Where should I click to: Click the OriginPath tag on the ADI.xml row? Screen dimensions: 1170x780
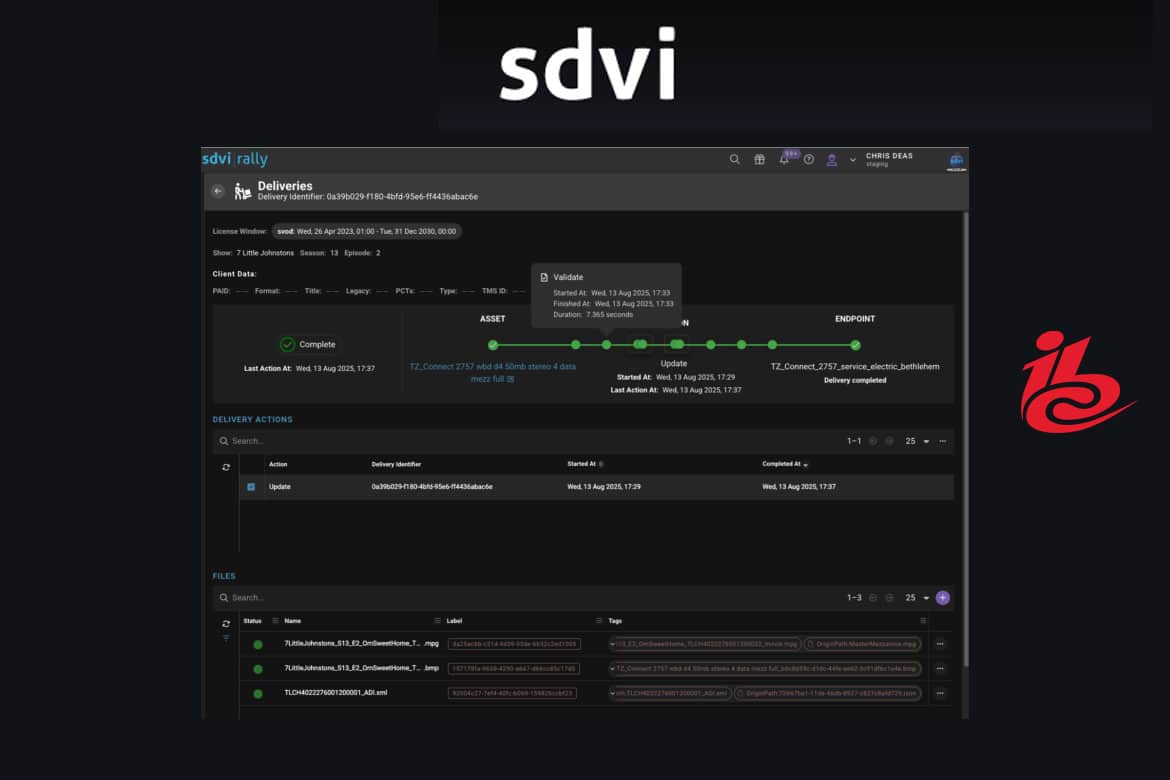coord(828,693)
